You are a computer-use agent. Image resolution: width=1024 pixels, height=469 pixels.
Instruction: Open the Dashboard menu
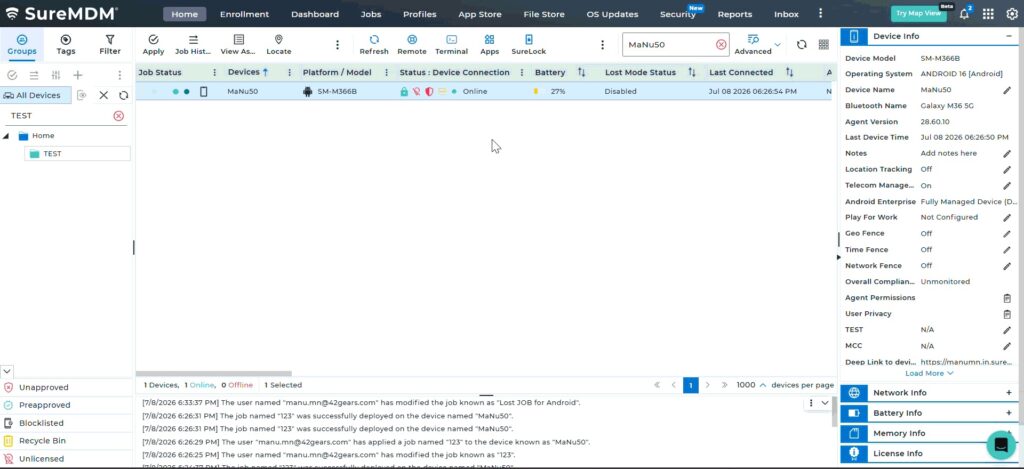click(x=315, y=14)
